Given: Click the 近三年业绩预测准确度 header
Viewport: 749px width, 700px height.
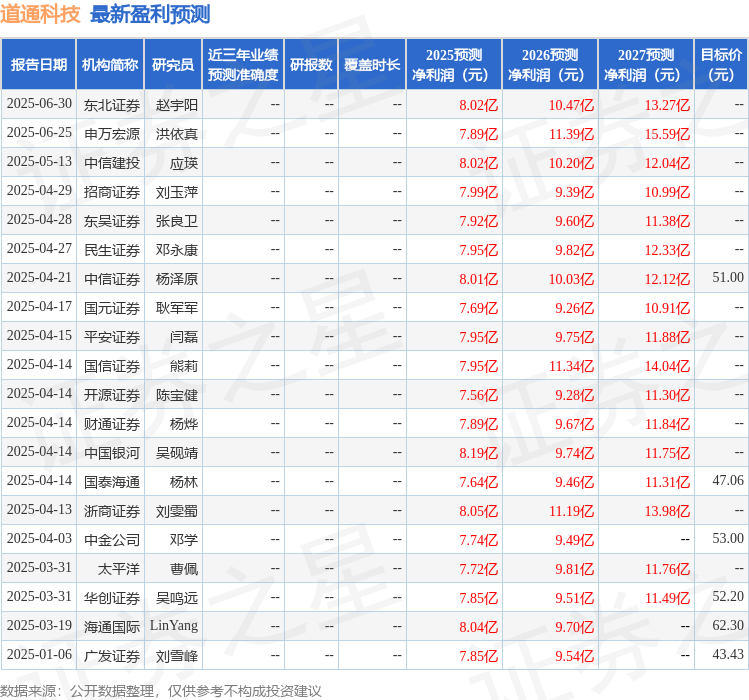Looking at the screenshot, I should pos(242,65).
